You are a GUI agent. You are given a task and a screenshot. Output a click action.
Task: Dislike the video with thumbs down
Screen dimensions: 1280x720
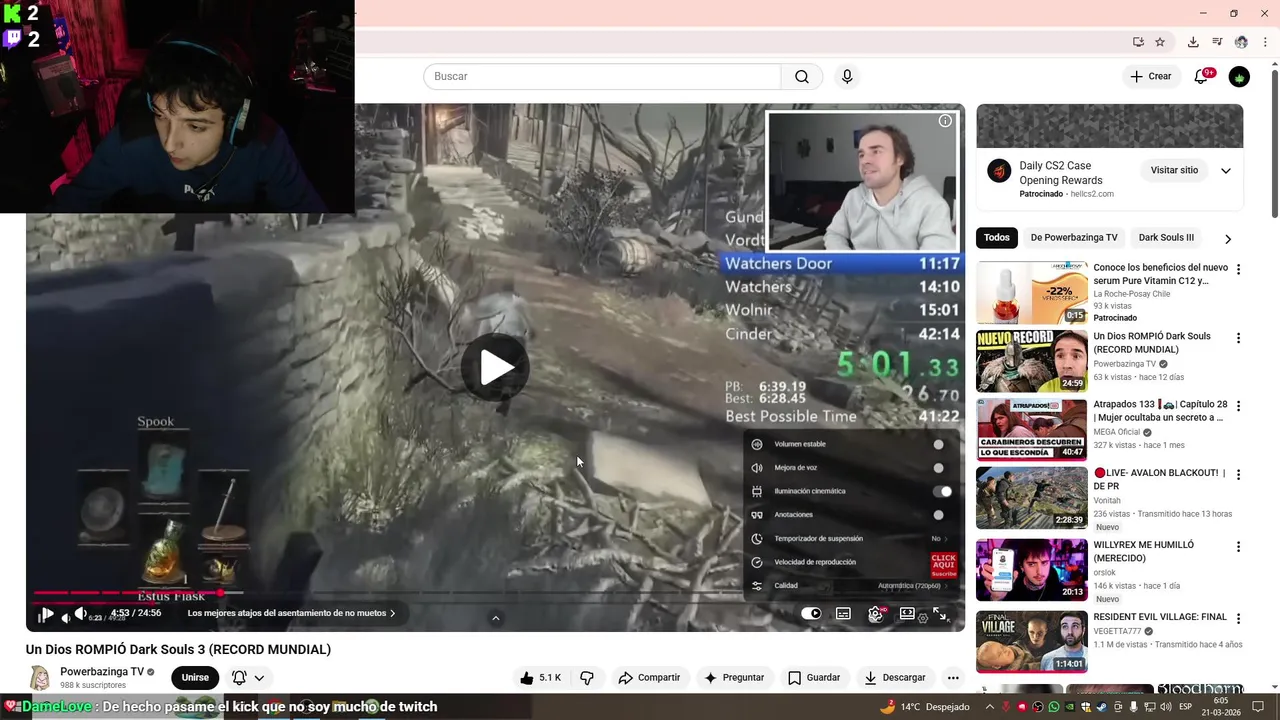click(x=587, y=678)
